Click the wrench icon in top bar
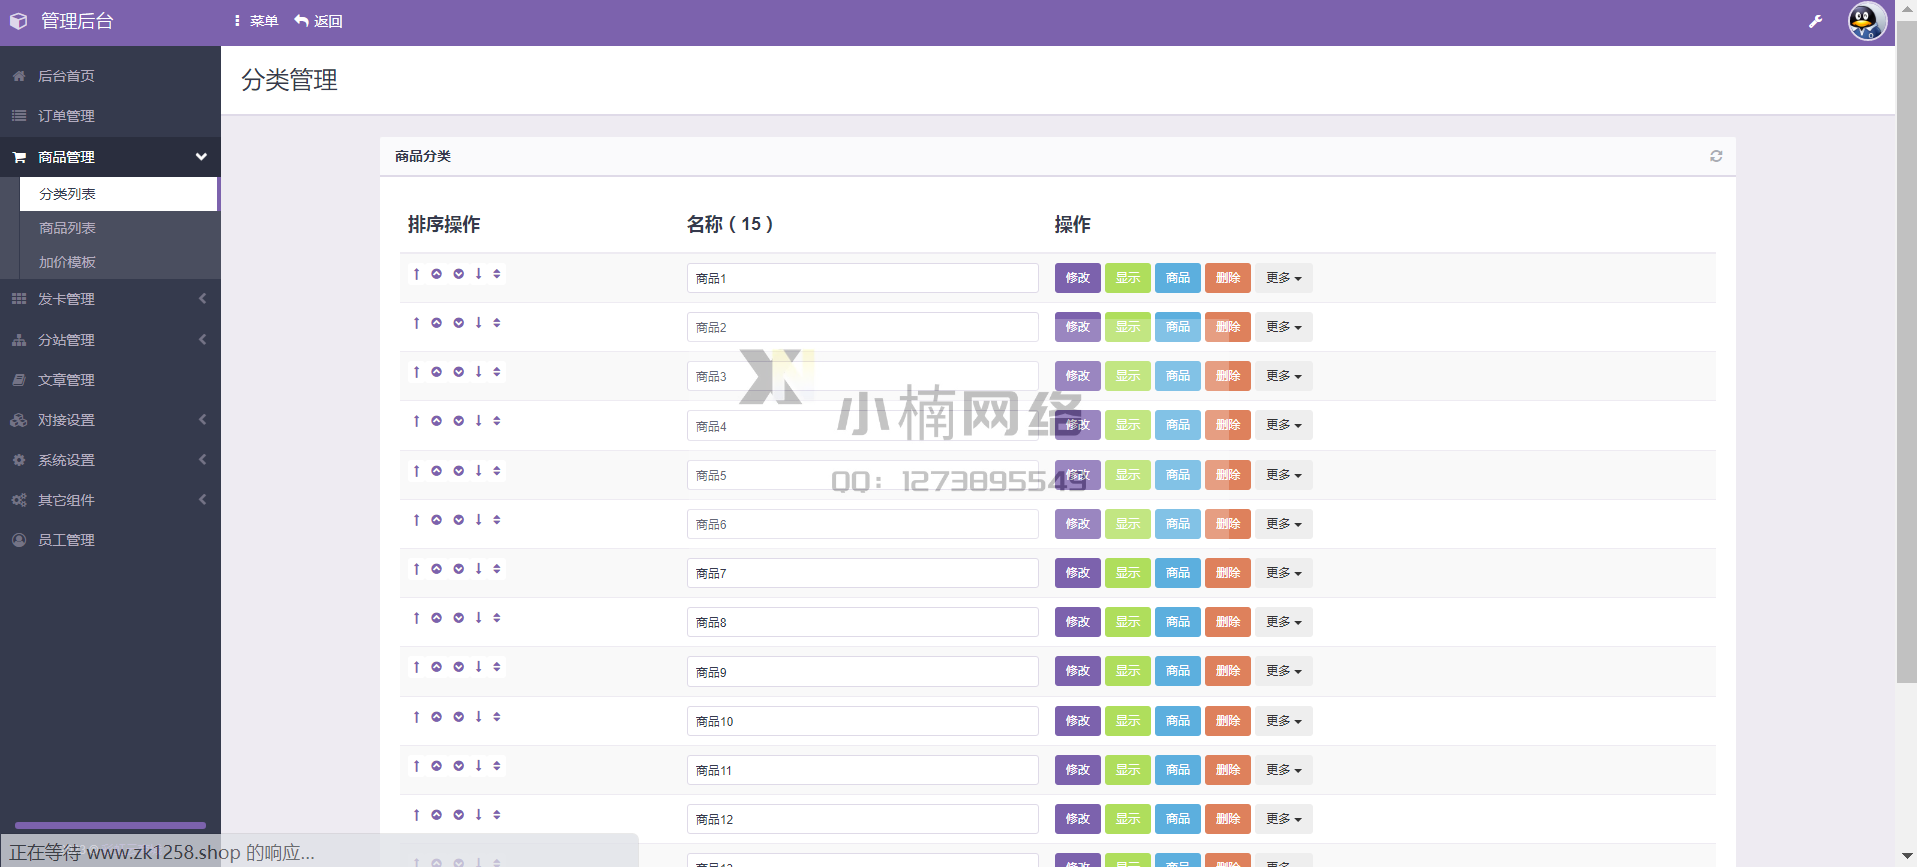Screen dimensions: 1917x867 [x=1816, y=21]
